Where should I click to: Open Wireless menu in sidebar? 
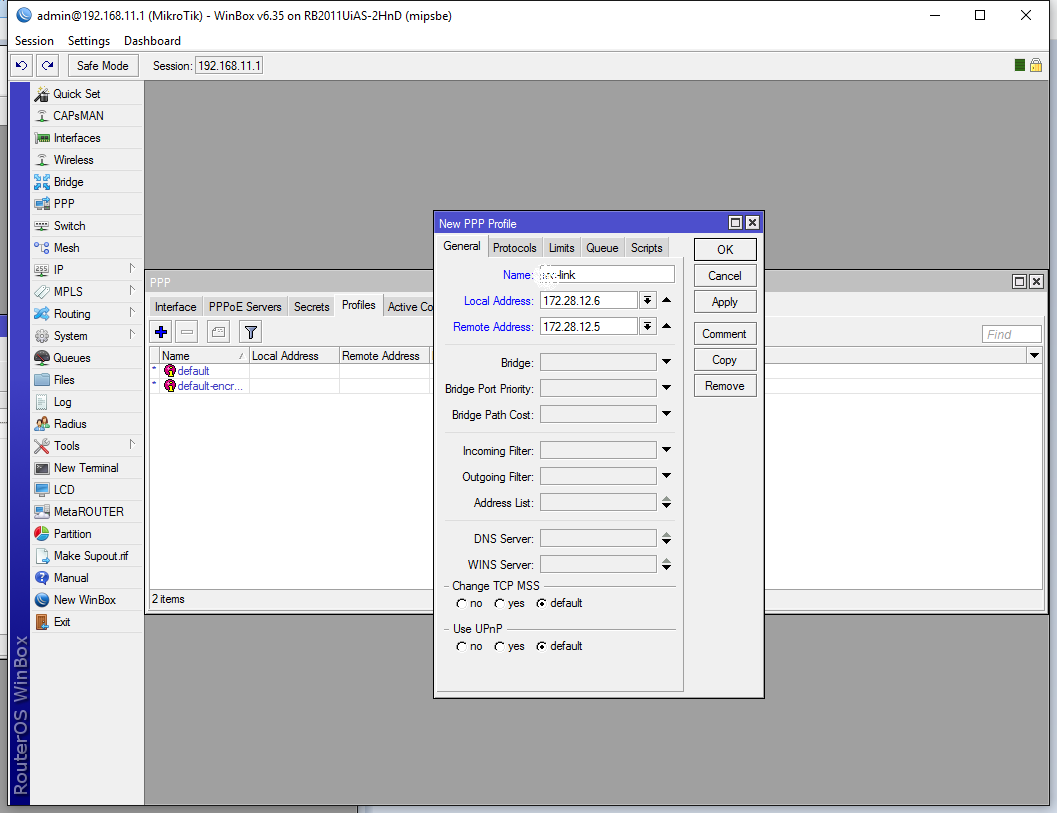coord(87,160)
